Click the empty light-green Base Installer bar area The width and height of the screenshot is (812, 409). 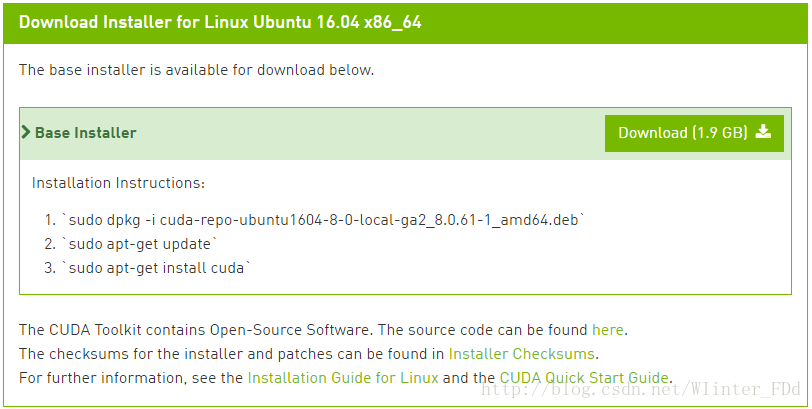[x=370, y=133]
